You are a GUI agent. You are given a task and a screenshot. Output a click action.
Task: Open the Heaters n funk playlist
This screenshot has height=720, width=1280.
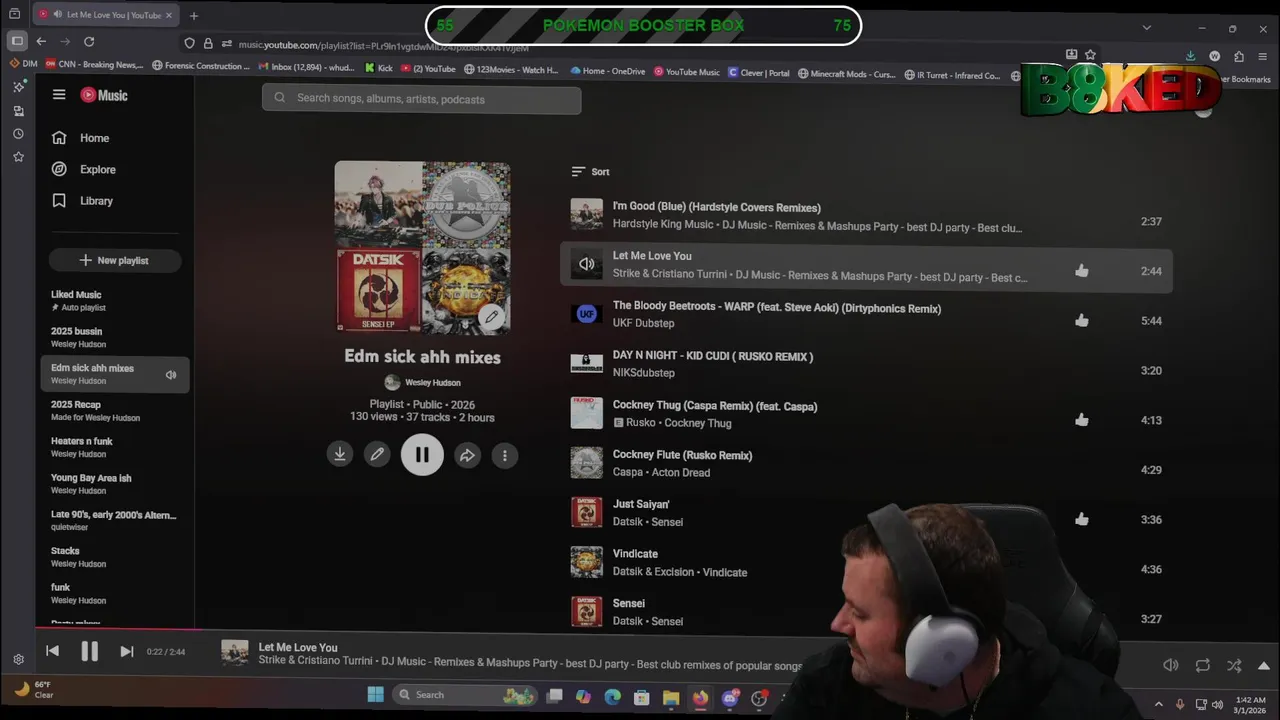coord(114,447)
